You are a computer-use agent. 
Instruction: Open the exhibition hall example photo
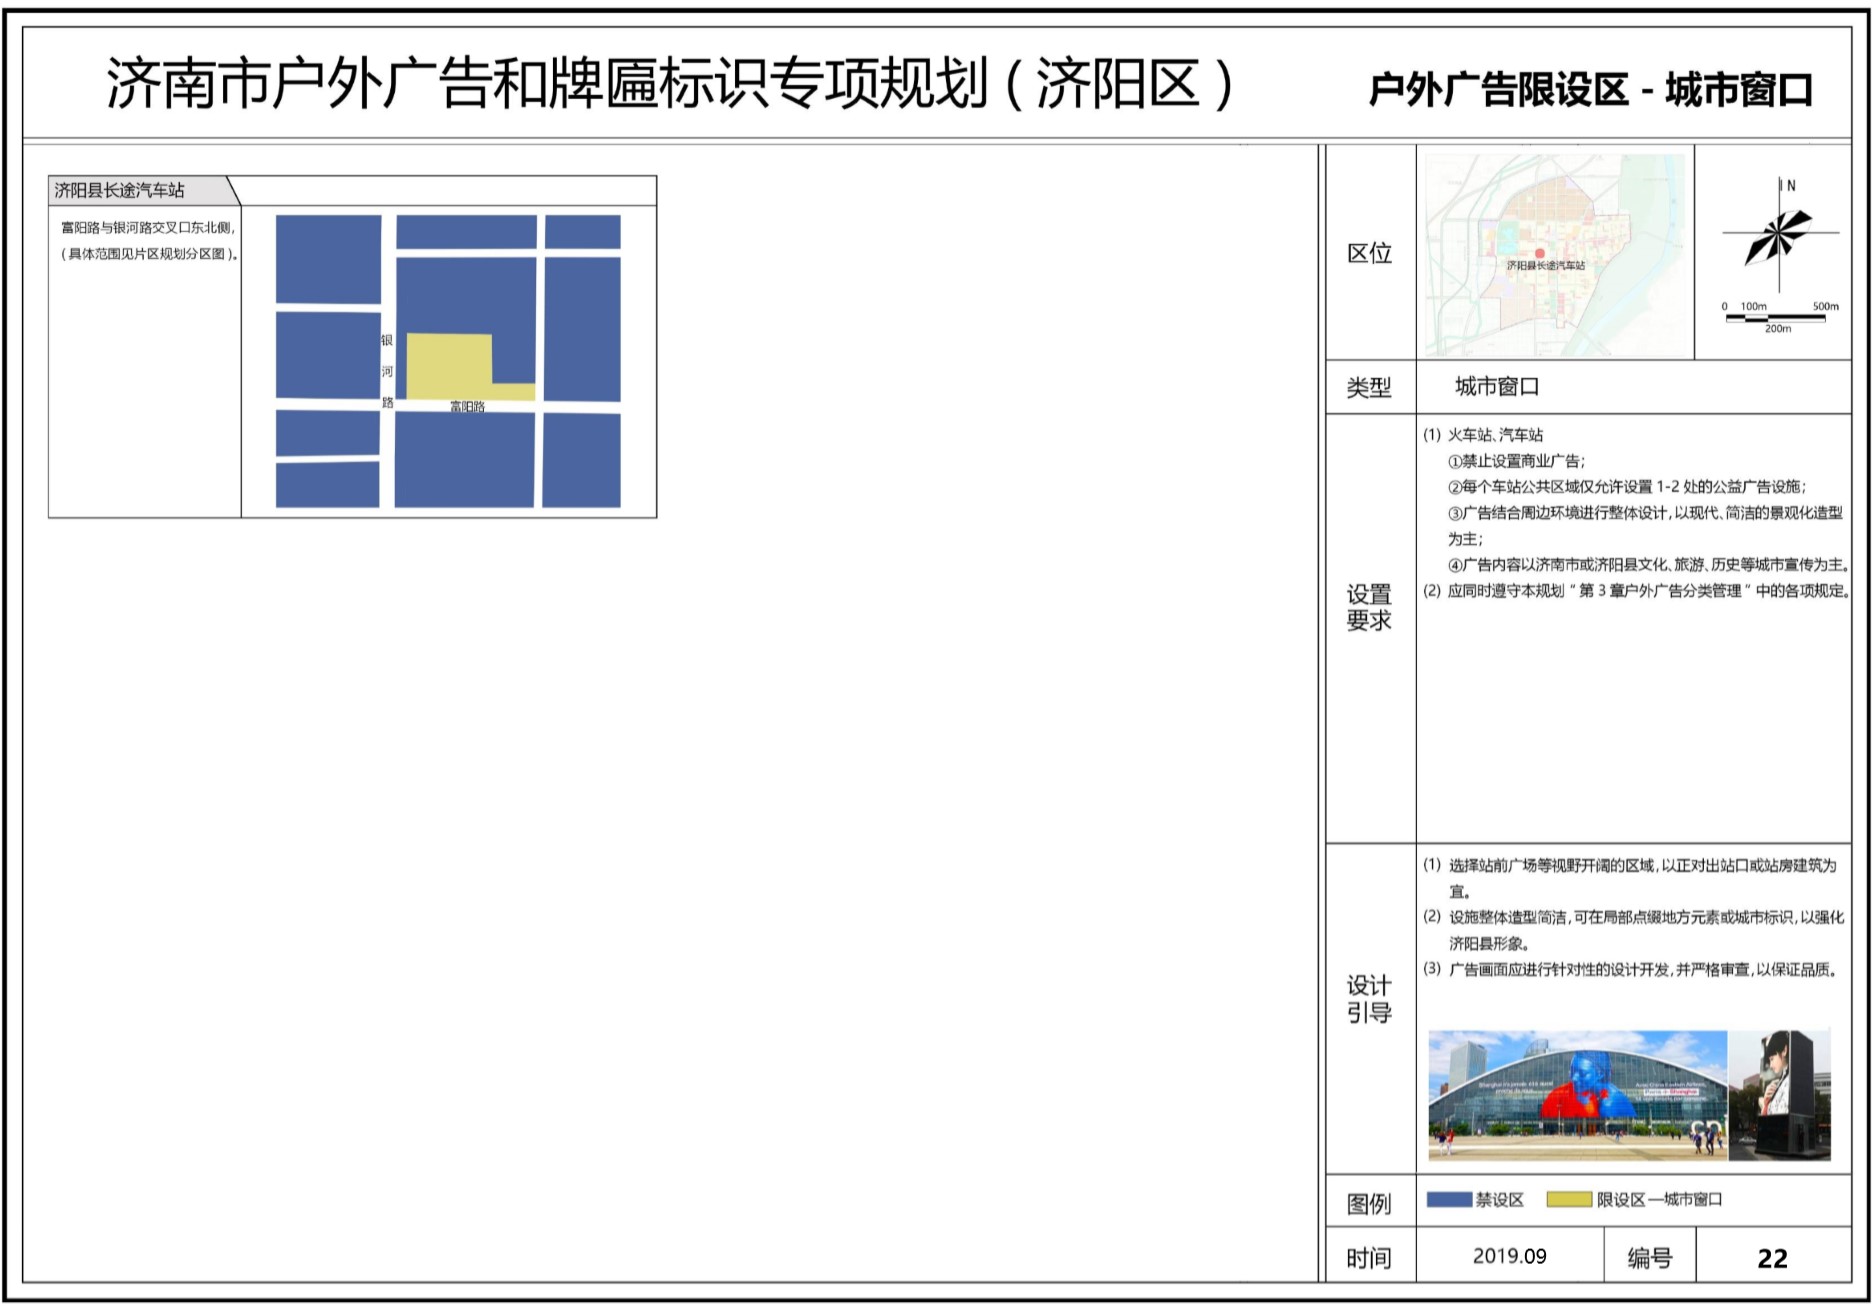(1577, 1095)
